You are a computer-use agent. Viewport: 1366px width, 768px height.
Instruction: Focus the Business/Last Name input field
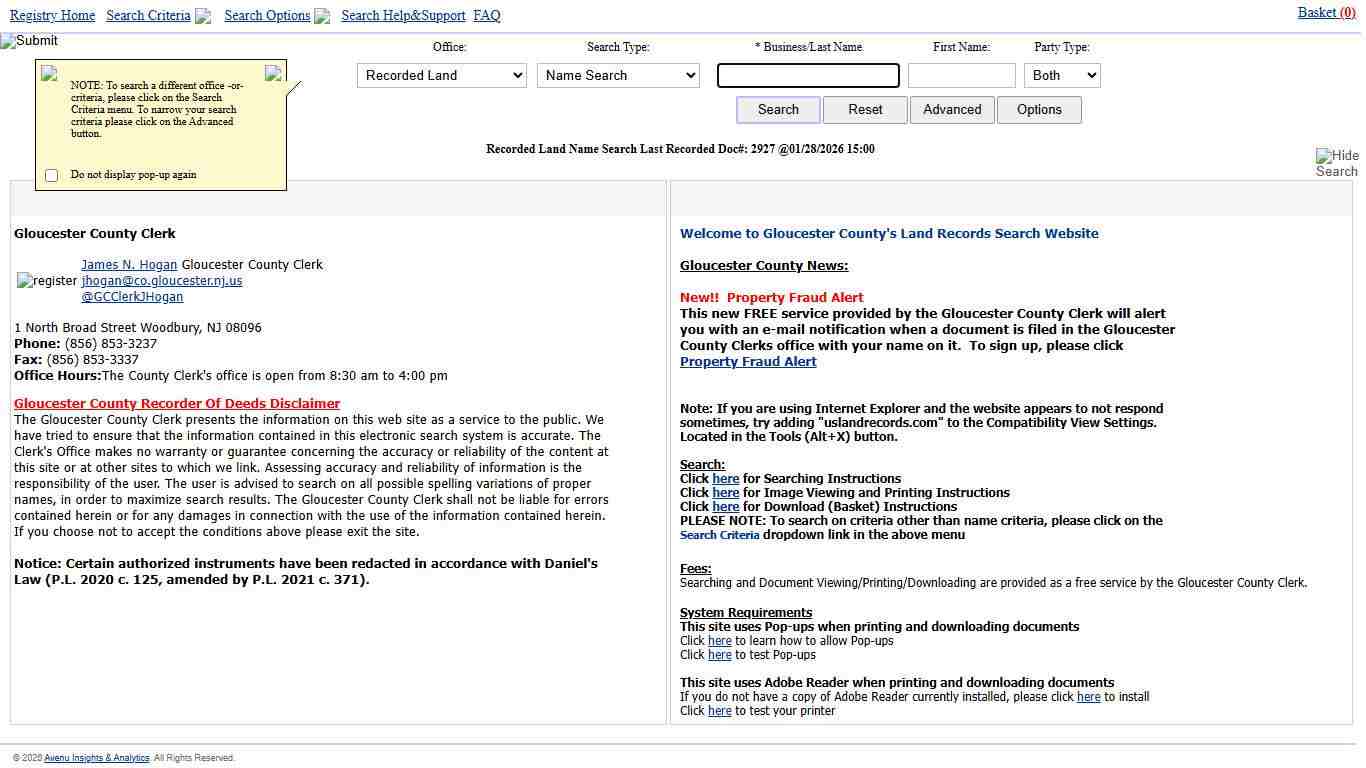coord(808,75)
